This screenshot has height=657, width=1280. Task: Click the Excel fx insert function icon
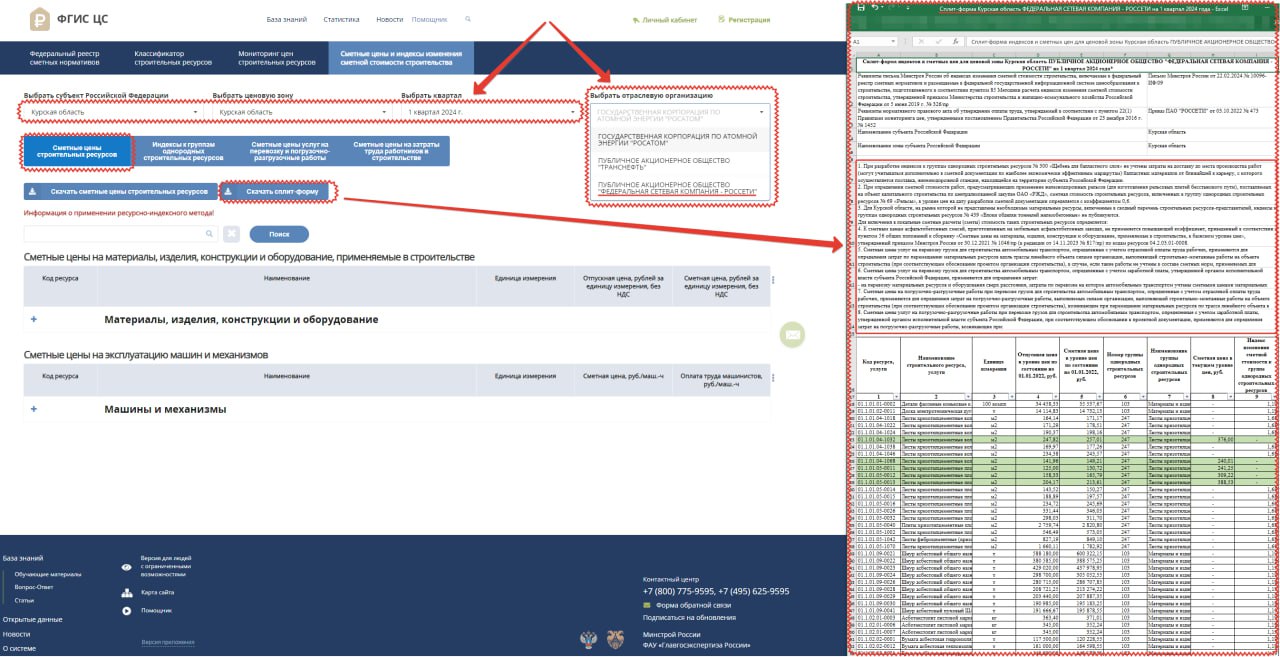point(957,41)
